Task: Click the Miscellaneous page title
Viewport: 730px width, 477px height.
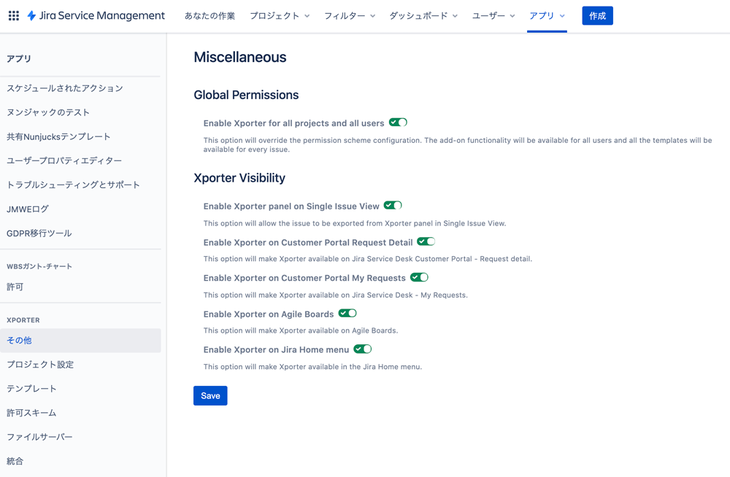Action: click(240, 57)
